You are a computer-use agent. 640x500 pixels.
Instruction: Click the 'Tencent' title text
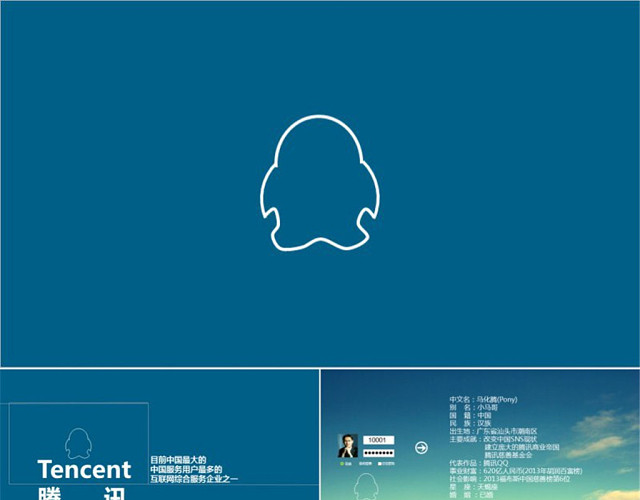click(x=84, y=470)
